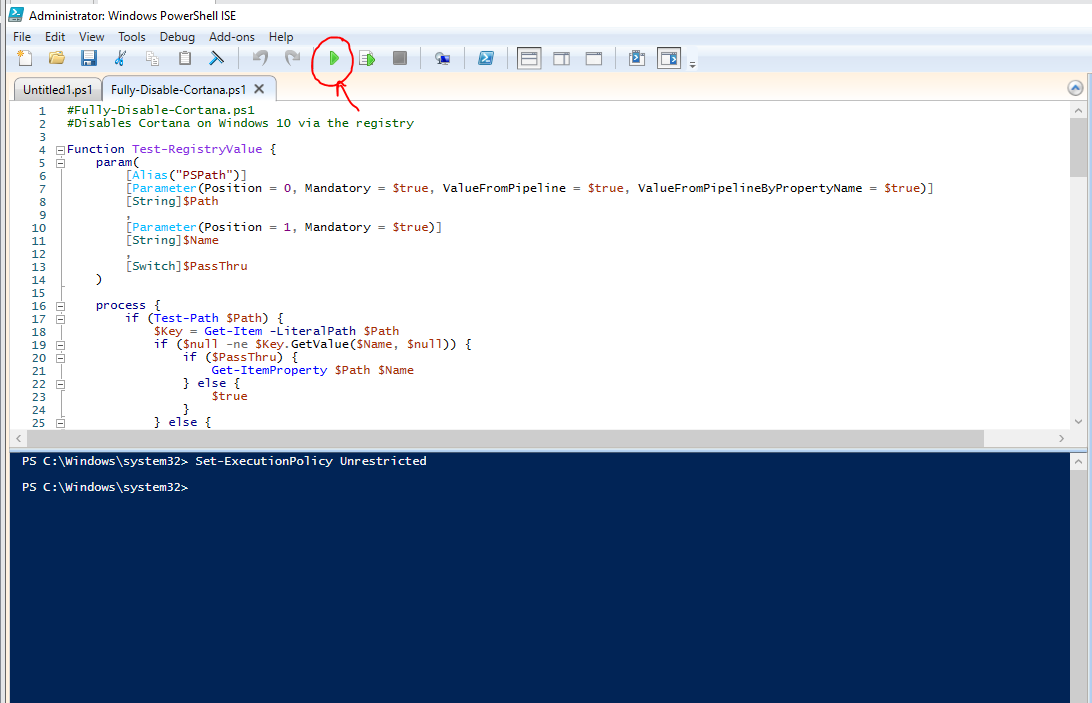
Task: Click the Redo arrow icon
Action: tap(292, 59)
